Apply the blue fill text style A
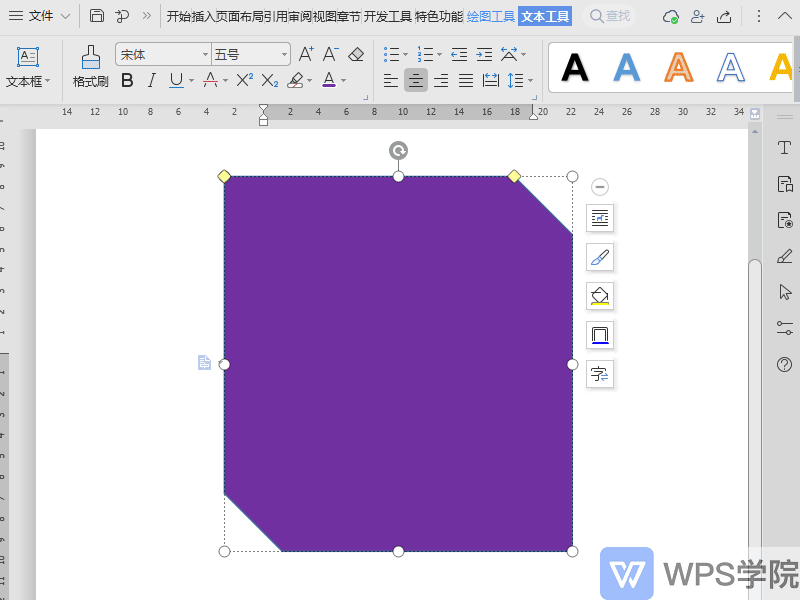The image size is (800, 600). 627,67
